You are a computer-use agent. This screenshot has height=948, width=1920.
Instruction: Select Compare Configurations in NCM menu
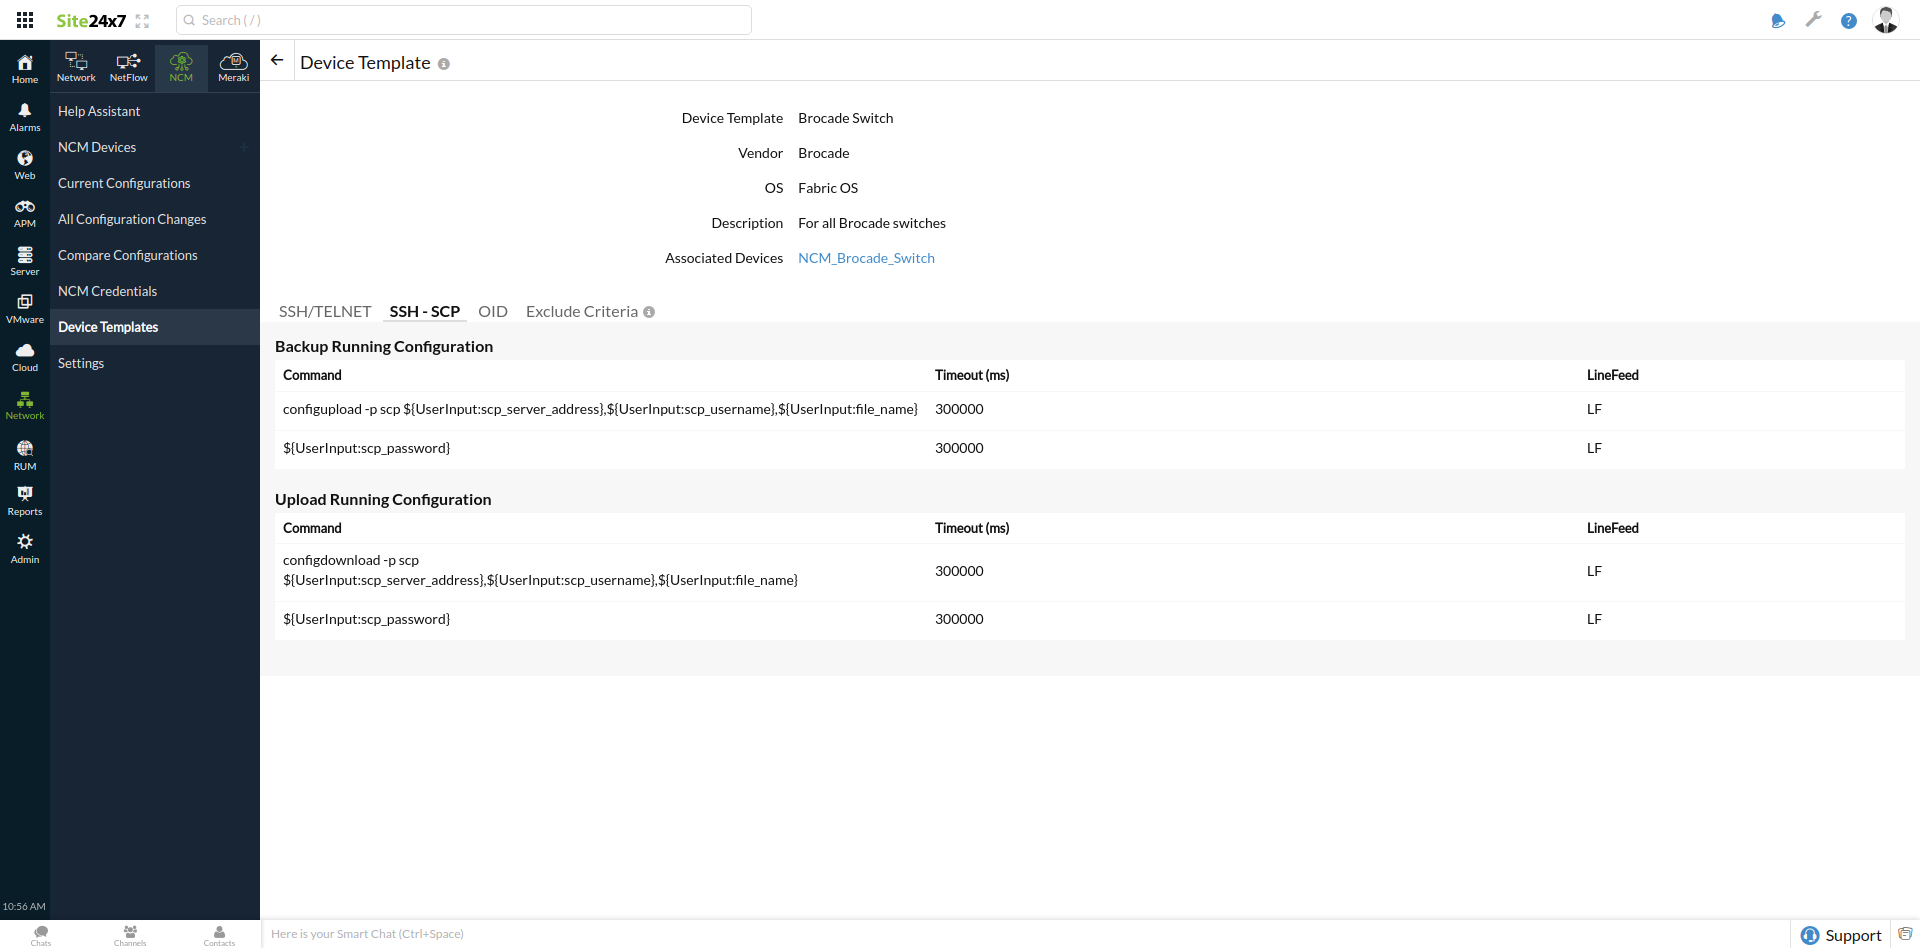click(128, 255)
